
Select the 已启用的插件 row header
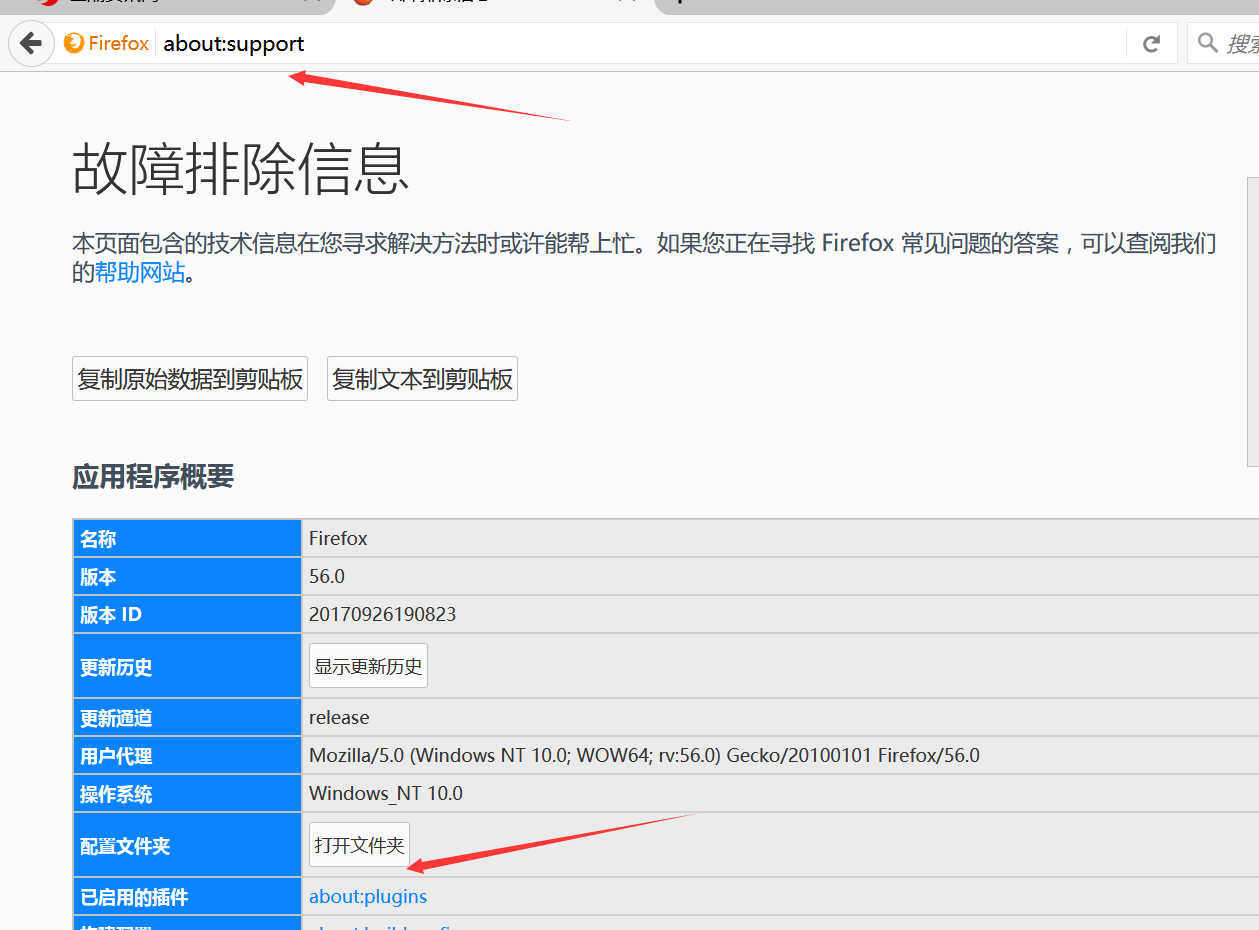point(188,897)
